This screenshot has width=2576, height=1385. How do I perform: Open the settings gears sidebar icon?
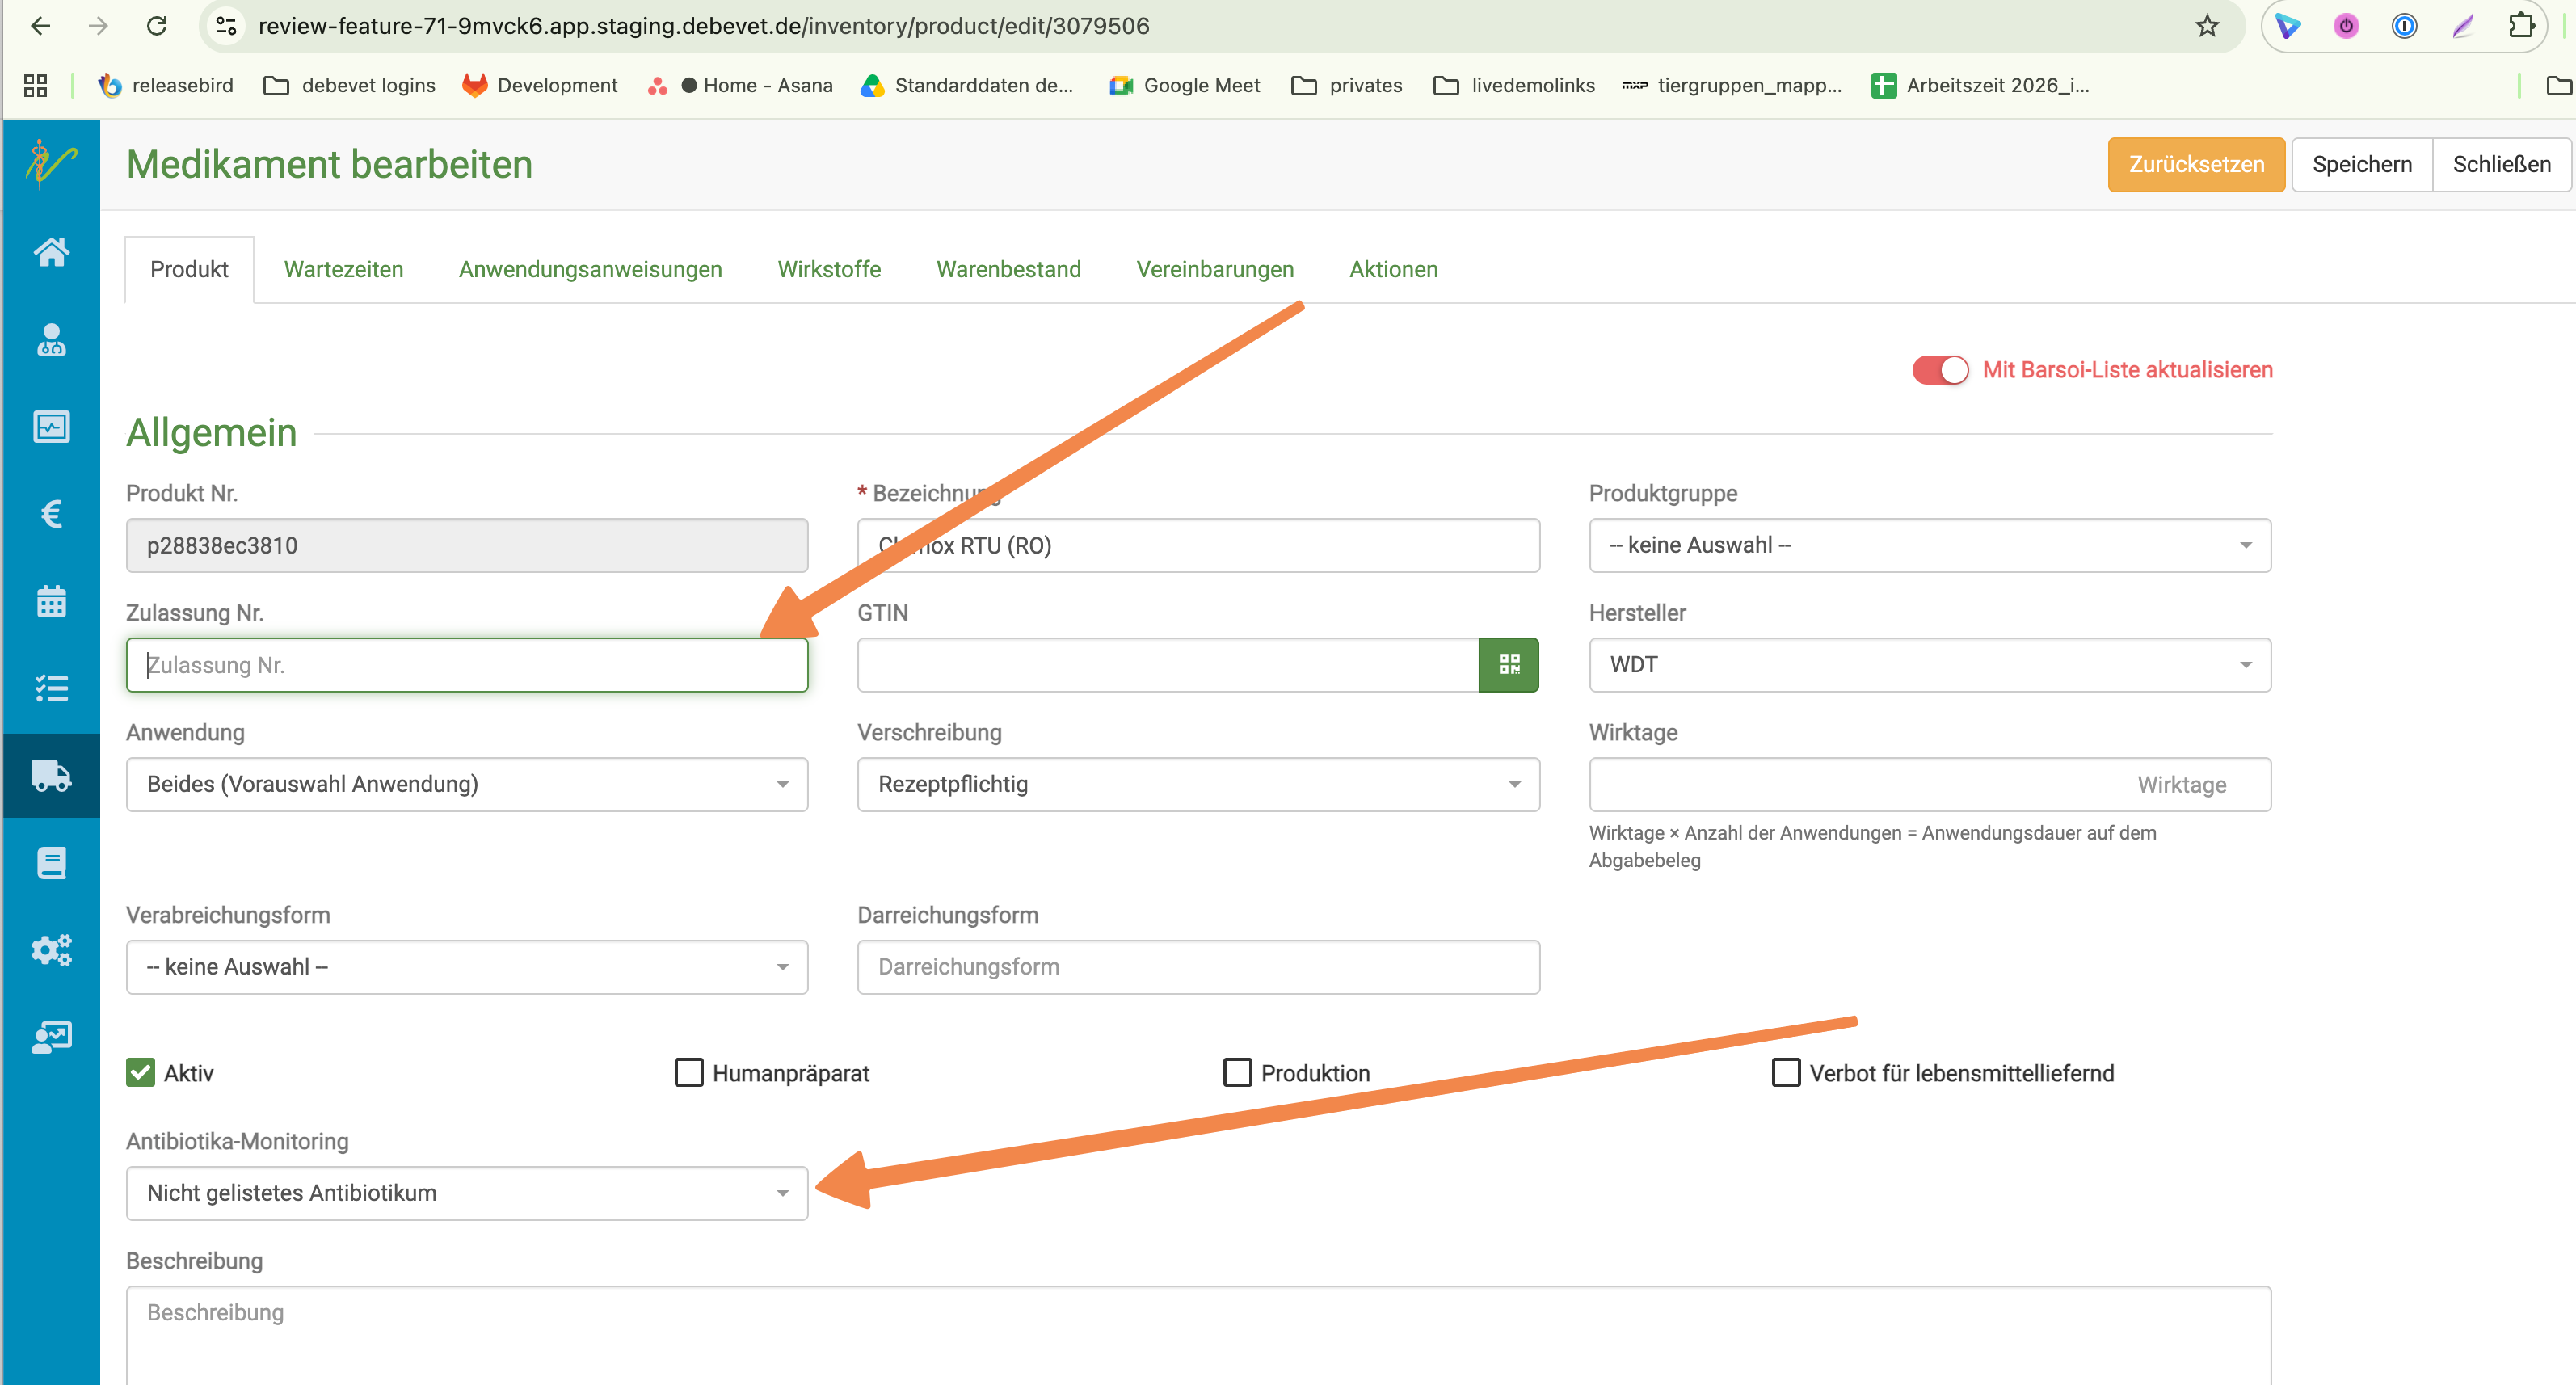pos(51,949)
